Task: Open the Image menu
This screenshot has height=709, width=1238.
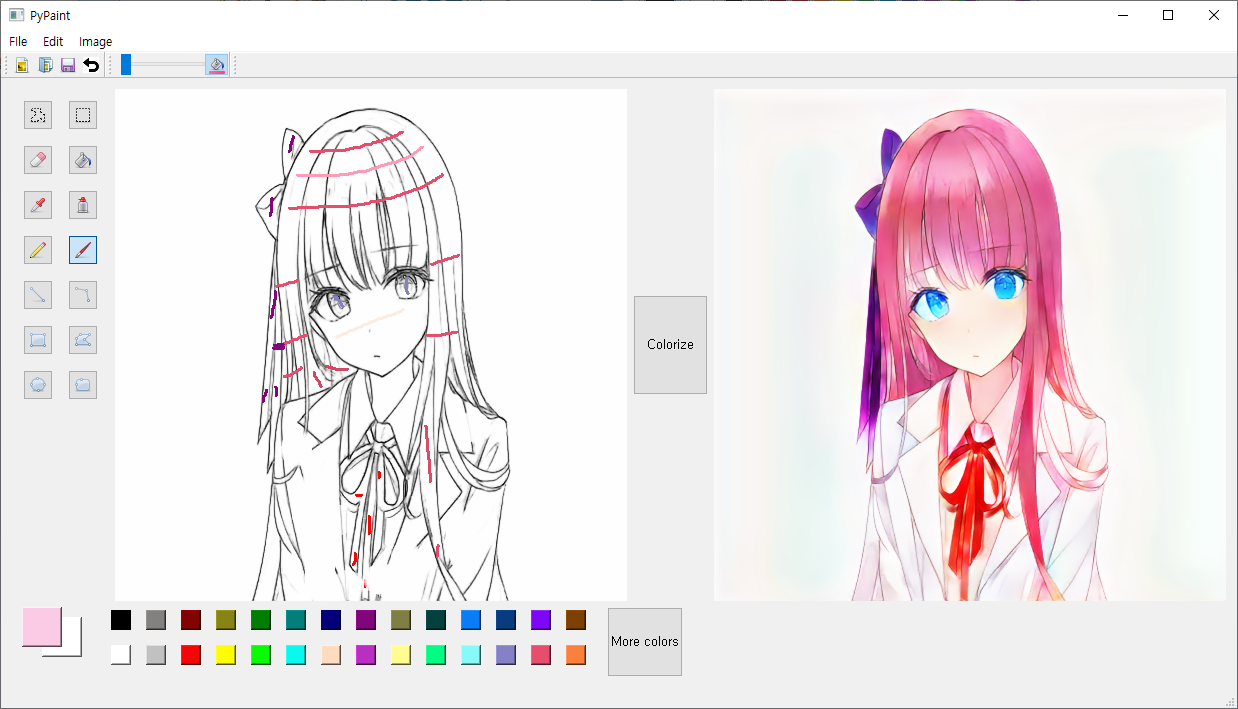Action: point(96,42)
